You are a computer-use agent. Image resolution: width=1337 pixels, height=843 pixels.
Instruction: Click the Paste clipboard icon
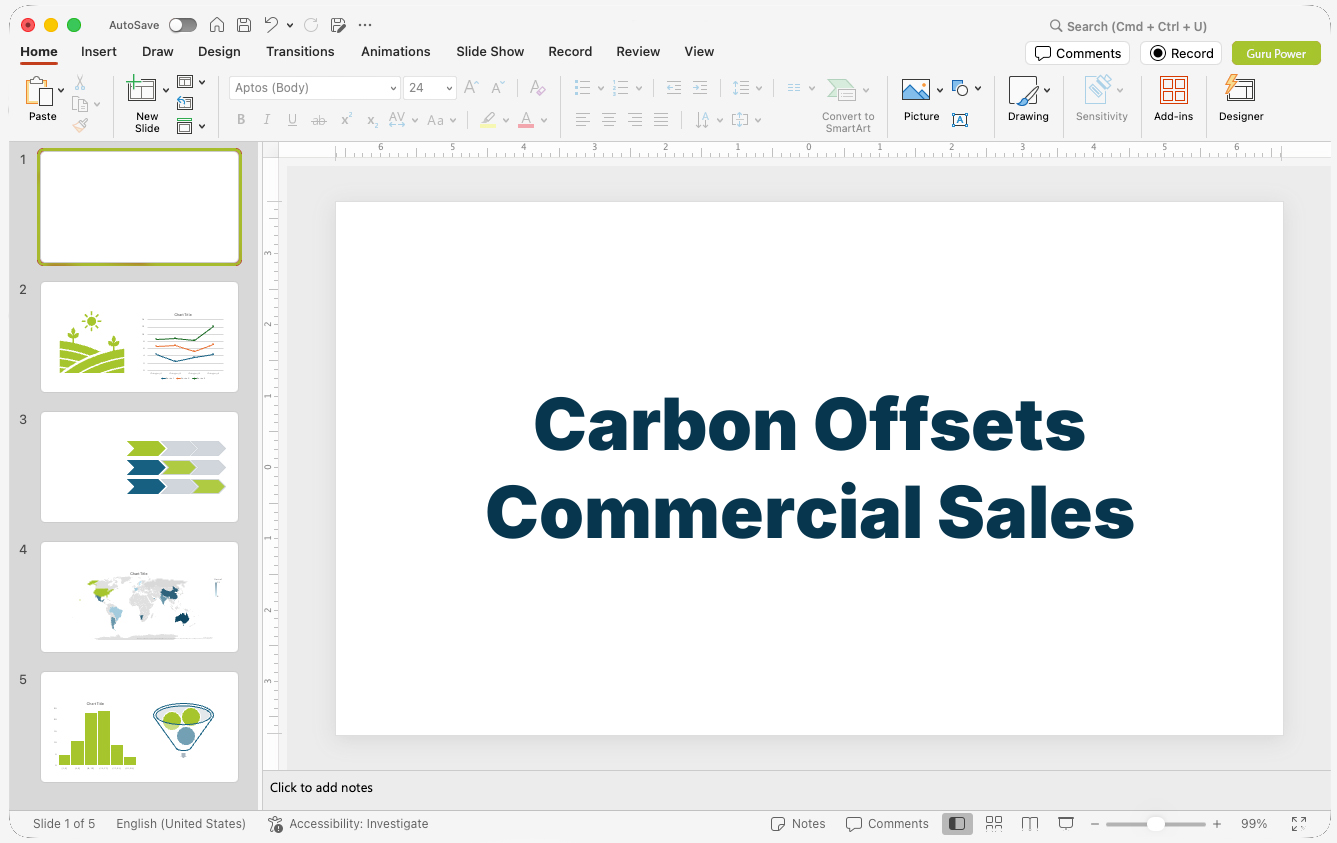tap(39, 92)
